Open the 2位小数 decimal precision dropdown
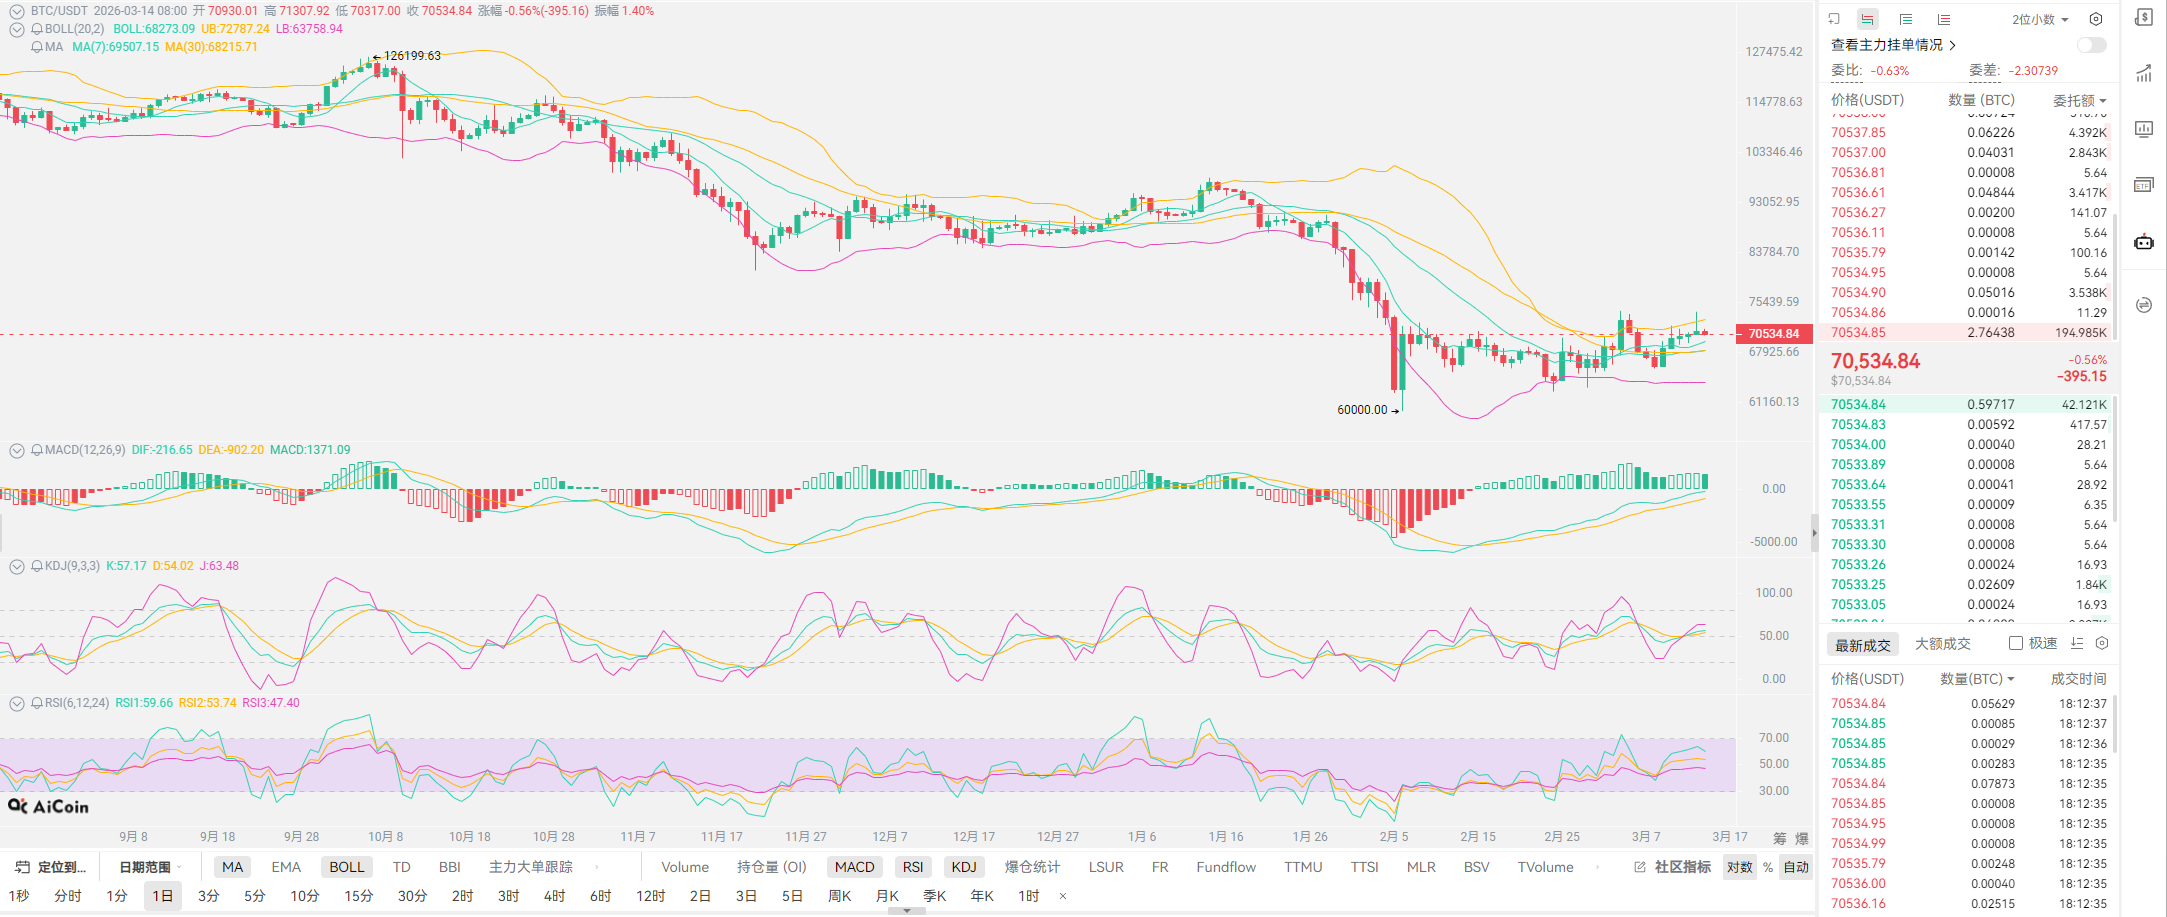This screenshot has width=2167, height=917. click(2040, 19)
